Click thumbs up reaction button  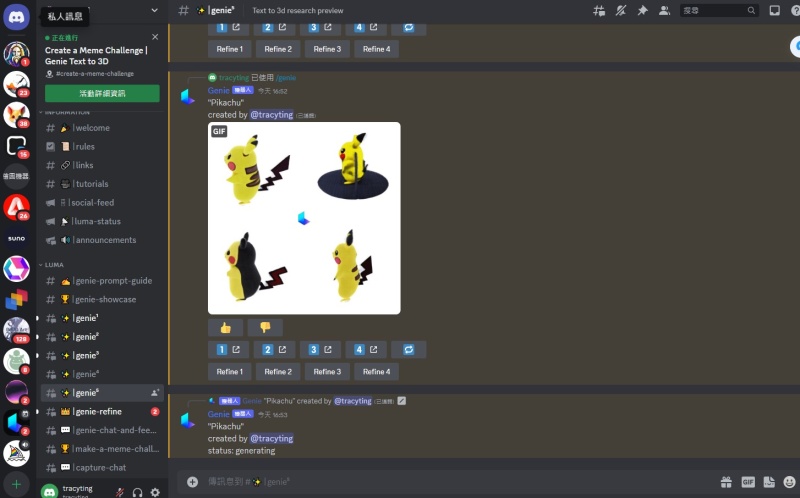pos(226,328)
